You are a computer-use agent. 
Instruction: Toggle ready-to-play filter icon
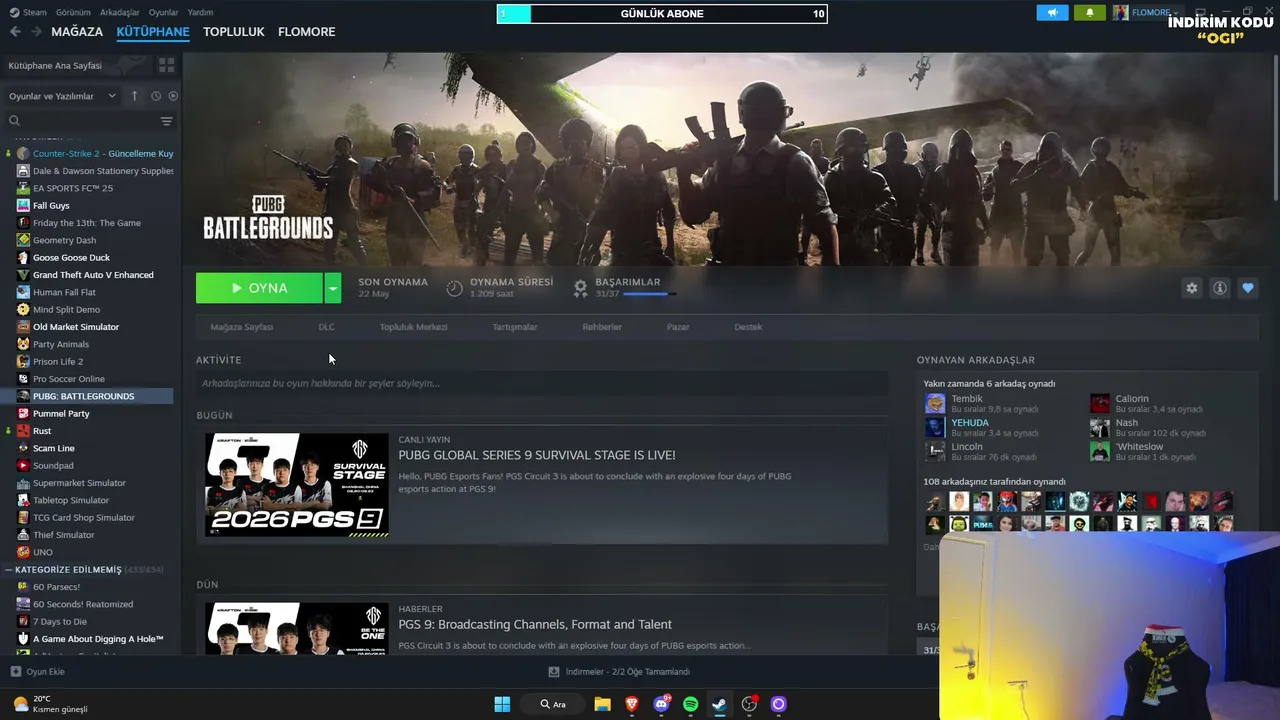point(173,96)
